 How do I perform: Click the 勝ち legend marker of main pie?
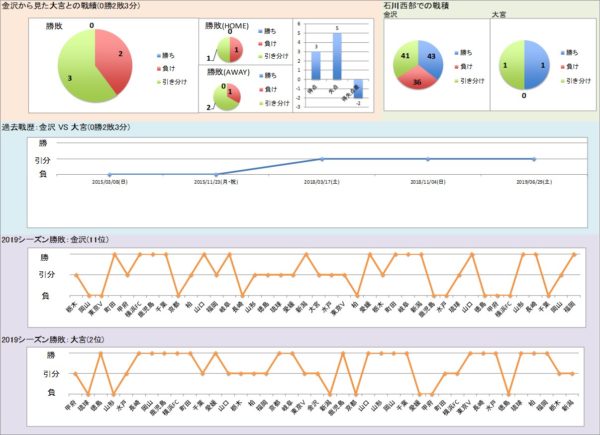(x=162, y=54)
